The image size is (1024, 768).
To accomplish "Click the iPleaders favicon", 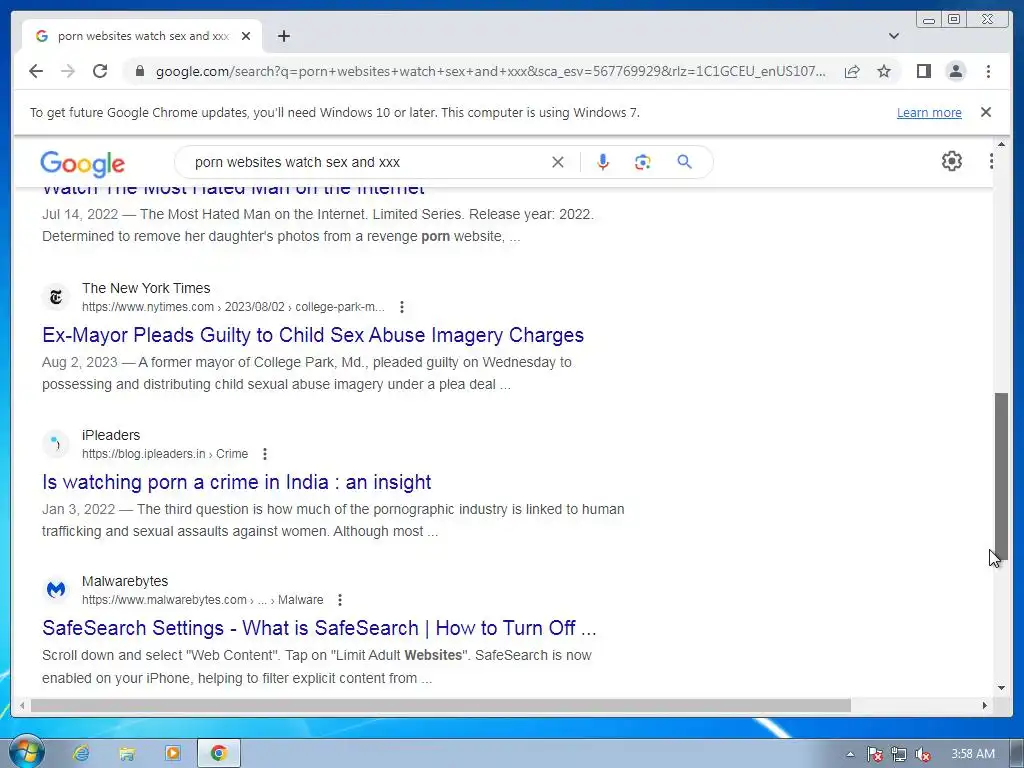I will pyautogui.click(x=56, y=444).
